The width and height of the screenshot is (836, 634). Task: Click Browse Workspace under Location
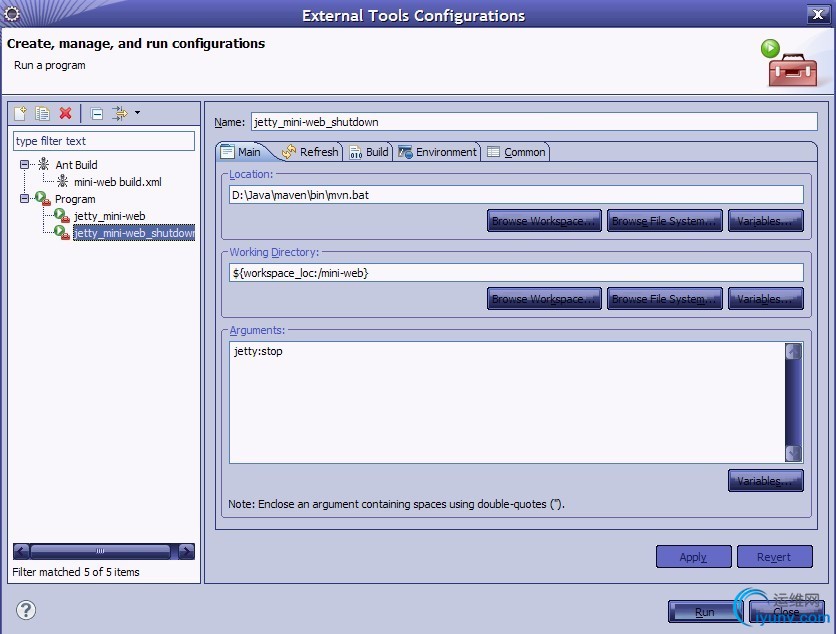(544, 221)
